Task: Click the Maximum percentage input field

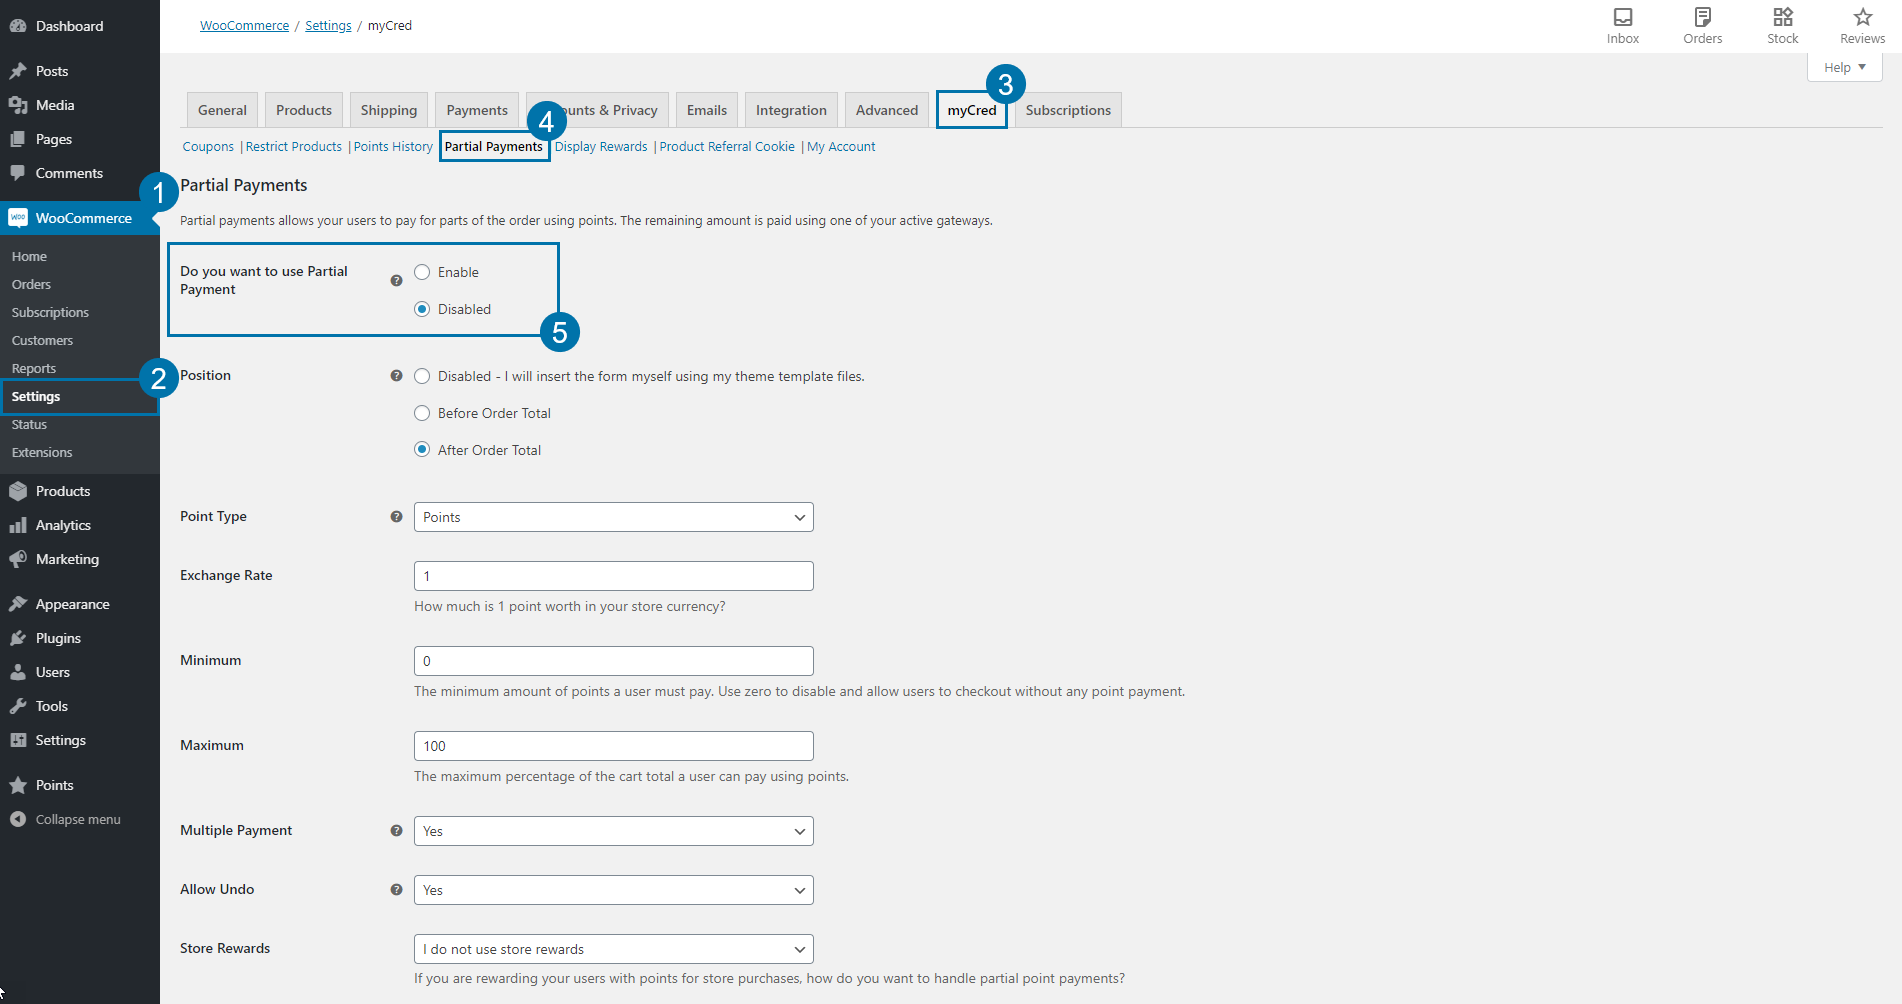Action: (x=614, y=746)
